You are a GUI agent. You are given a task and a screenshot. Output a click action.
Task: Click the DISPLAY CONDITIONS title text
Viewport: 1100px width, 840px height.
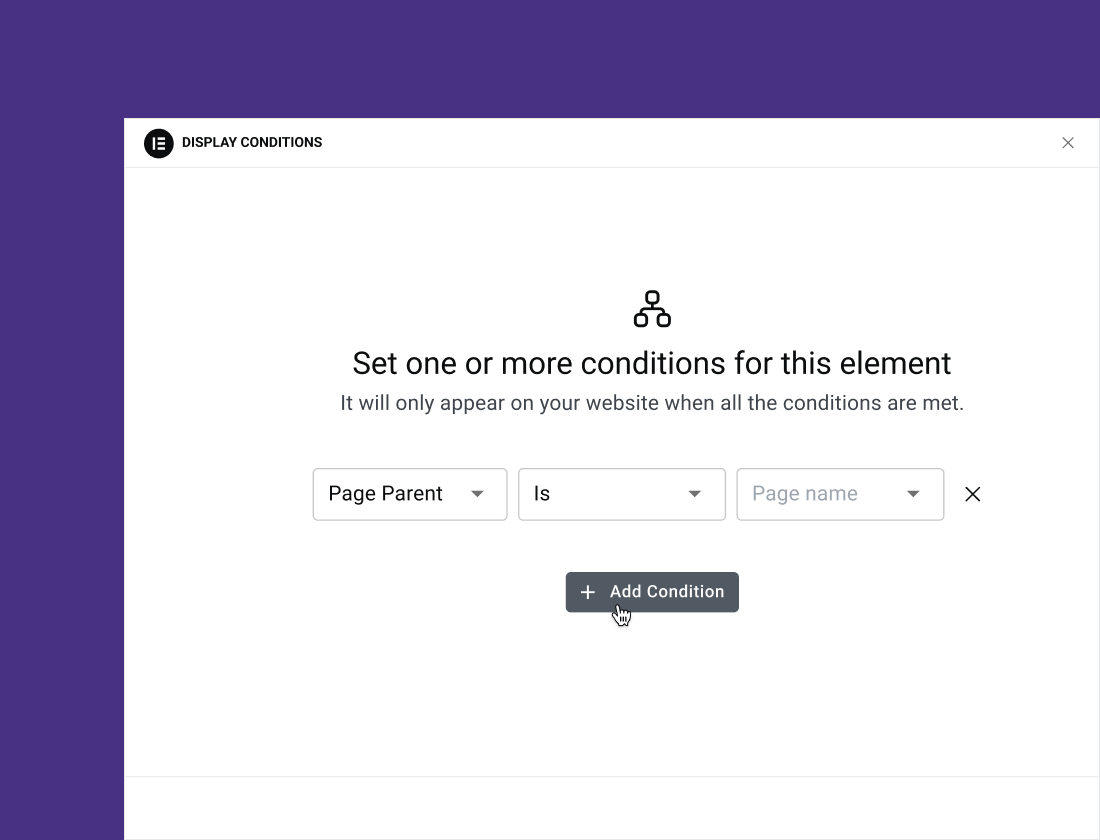[252, 143]
